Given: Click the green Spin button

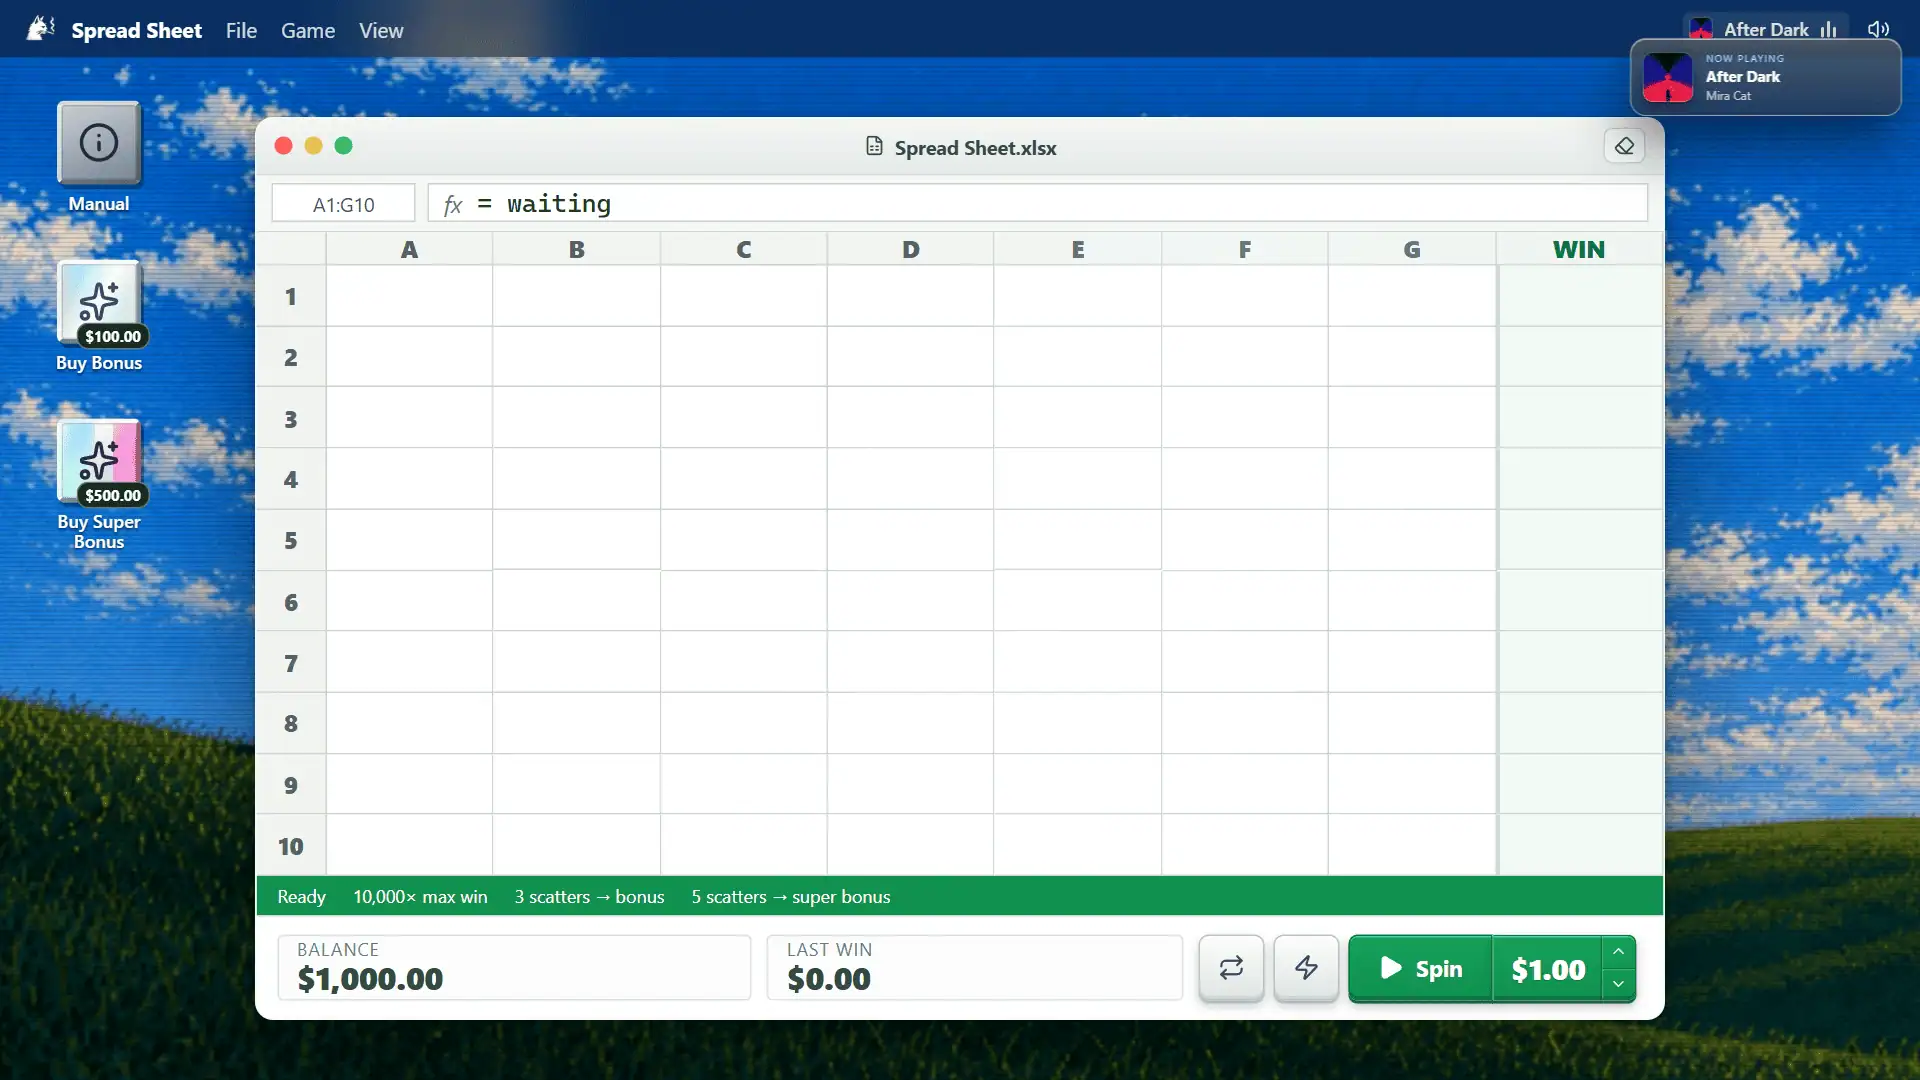Looking at the screenshot, I should [x=1421, y=968].
